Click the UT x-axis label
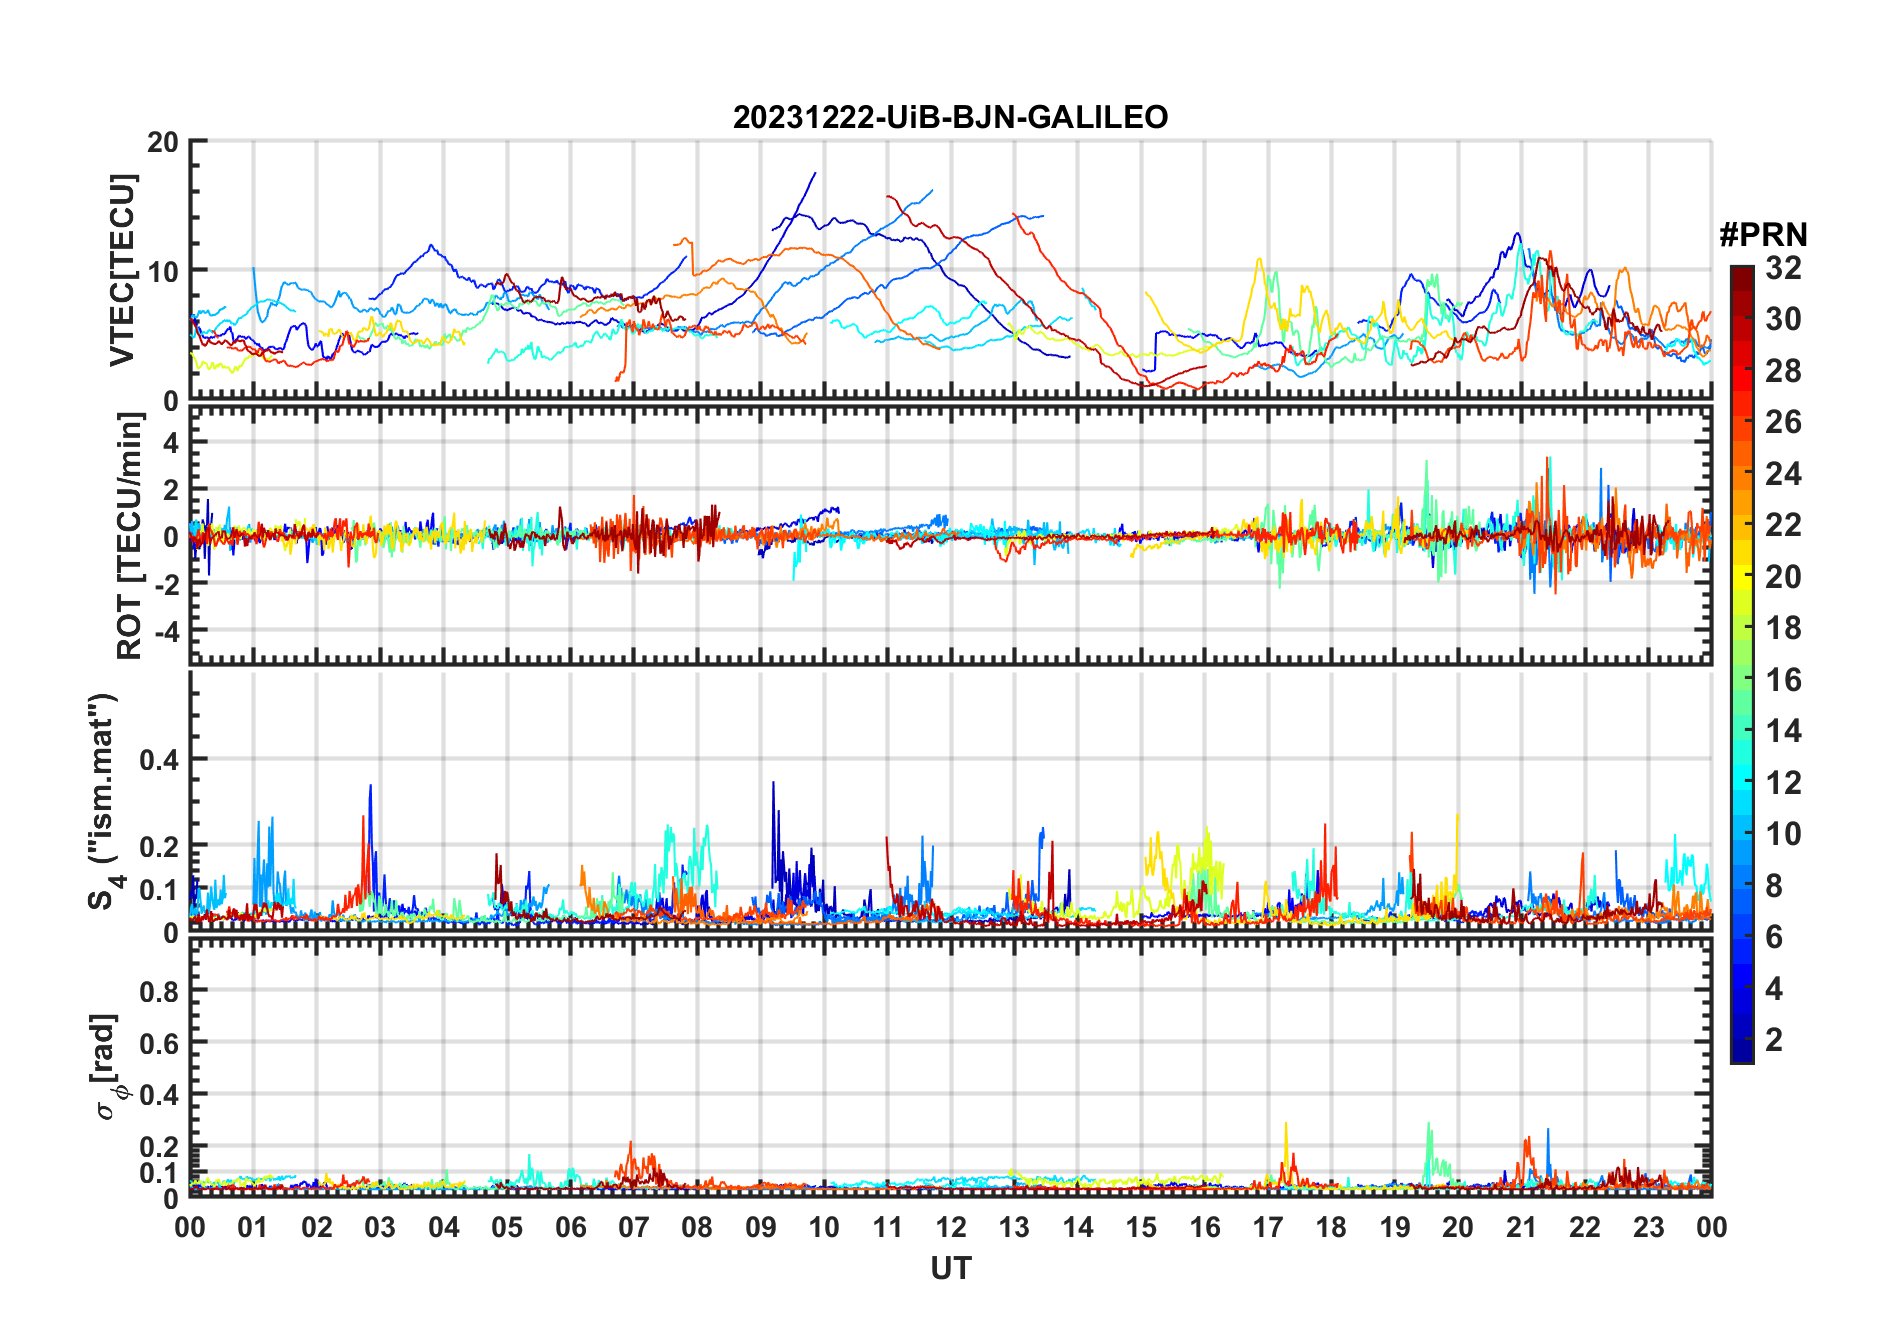This screenshot has height=1330, width=1902. click(x=950, y=1268)
